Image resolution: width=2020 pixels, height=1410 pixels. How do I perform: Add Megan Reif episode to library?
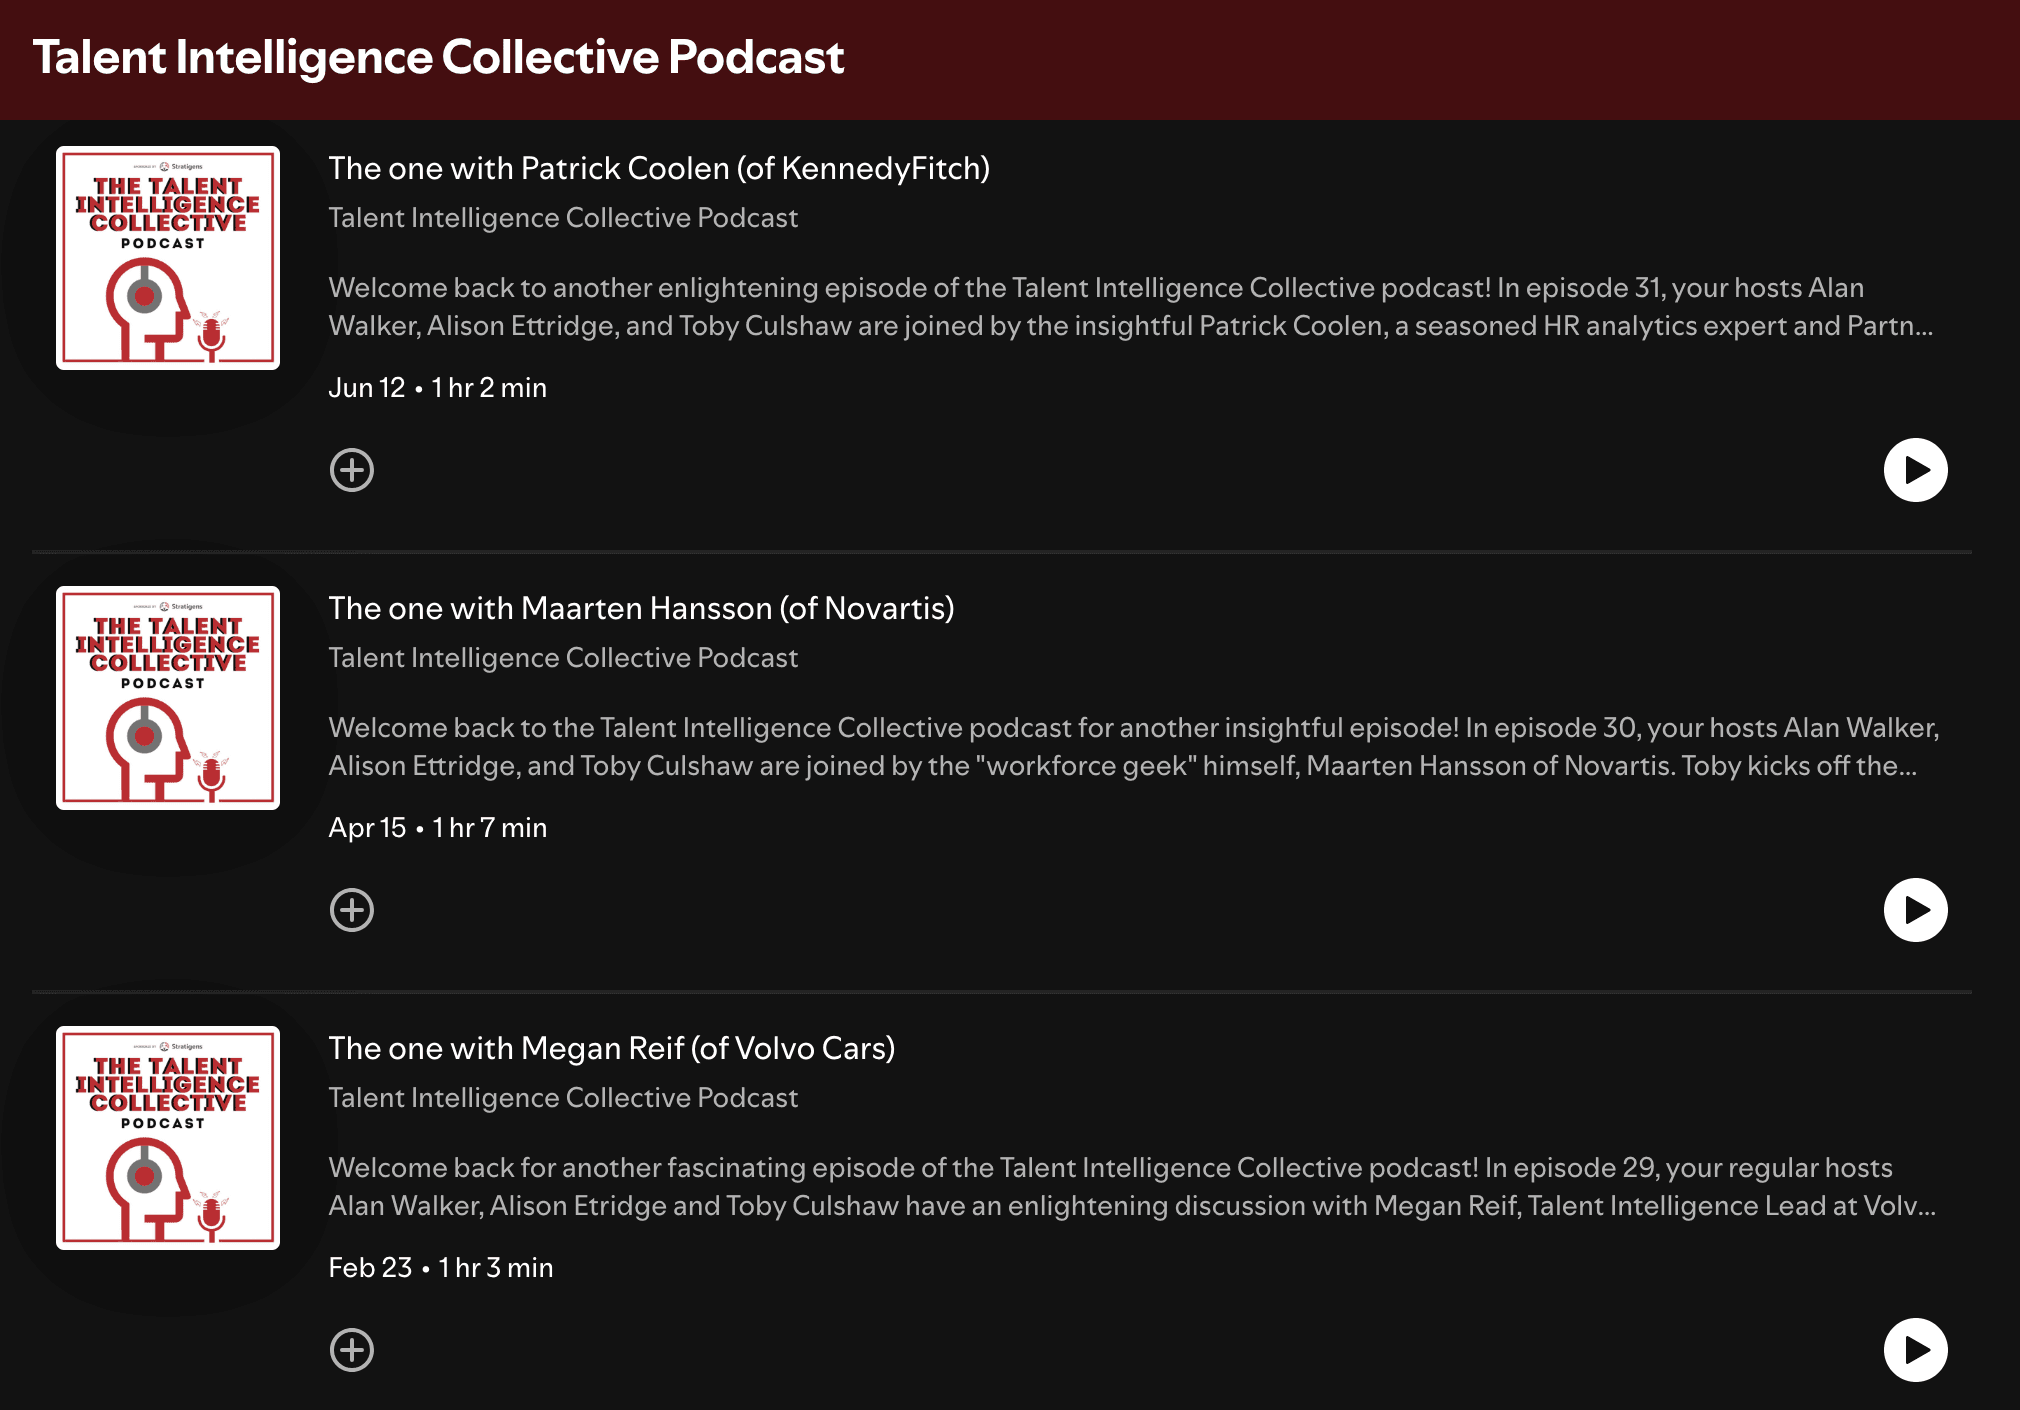tap(352, 1350)
